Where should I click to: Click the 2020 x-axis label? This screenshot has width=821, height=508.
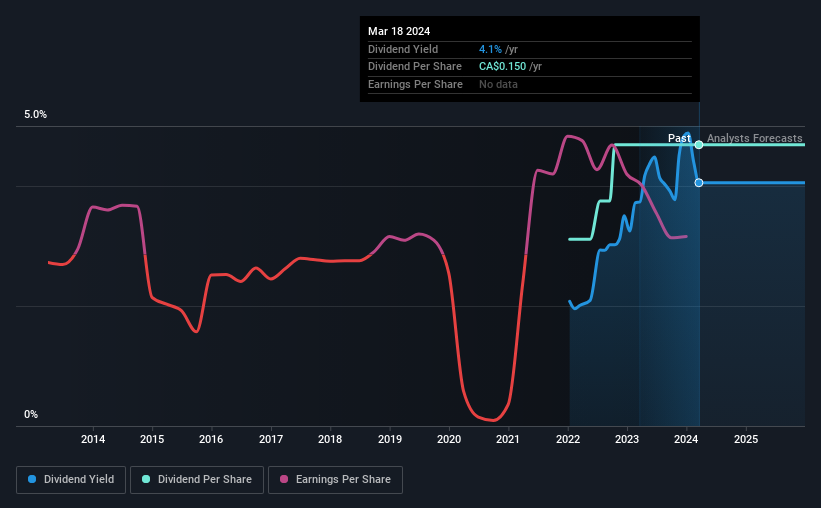pyautogui.click(x=449, y=439)
